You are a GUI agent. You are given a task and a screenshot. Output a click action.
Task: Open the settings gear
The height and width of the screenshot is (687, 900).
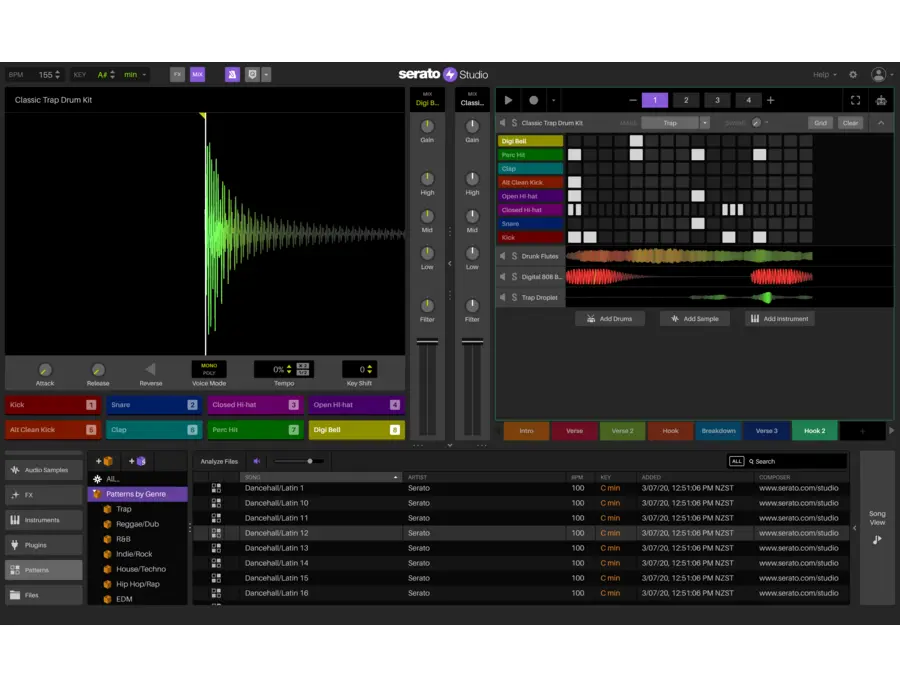pos(853,75)
